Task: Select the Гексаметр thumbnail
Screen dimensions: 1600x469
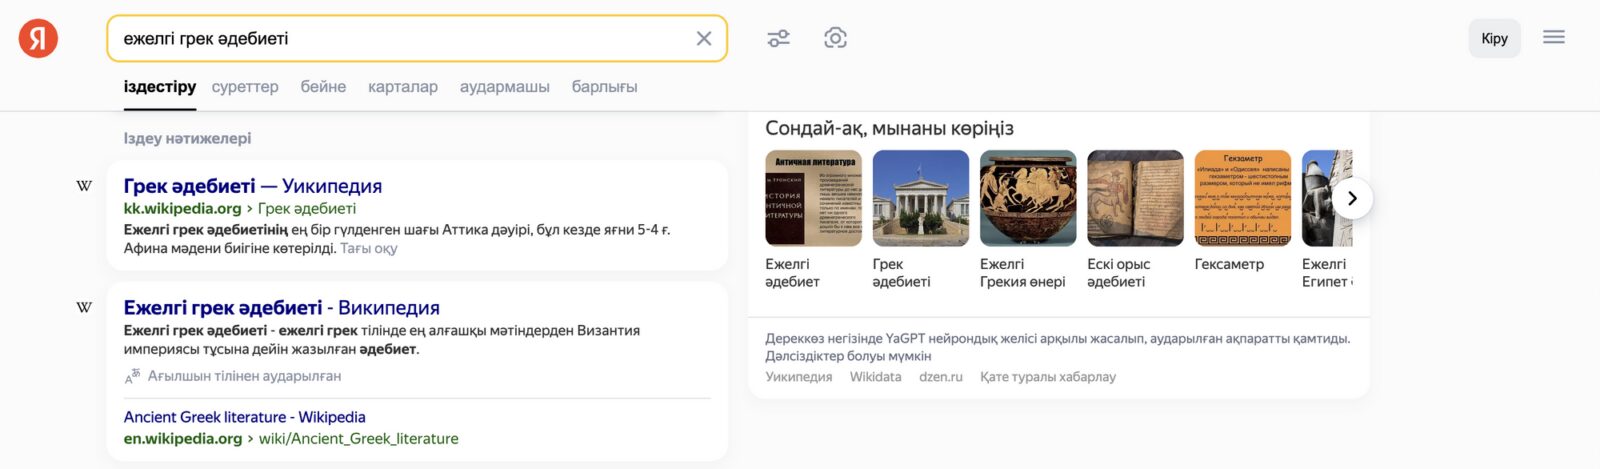Action: click(x=1243, y=198)
